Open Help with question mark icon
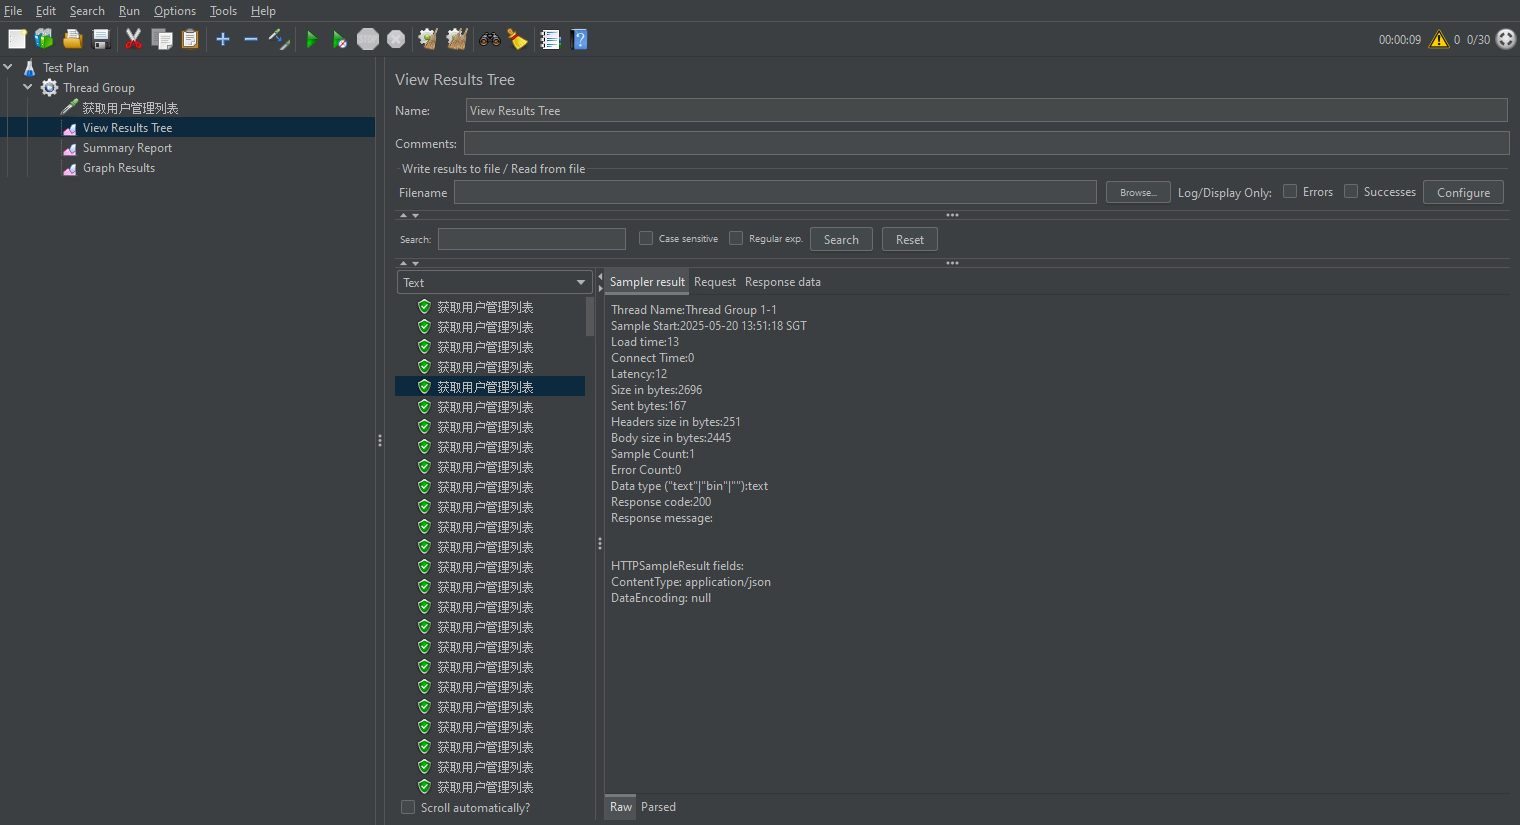Viewport: 1520px width, 825px height. [x=579, y=39]
